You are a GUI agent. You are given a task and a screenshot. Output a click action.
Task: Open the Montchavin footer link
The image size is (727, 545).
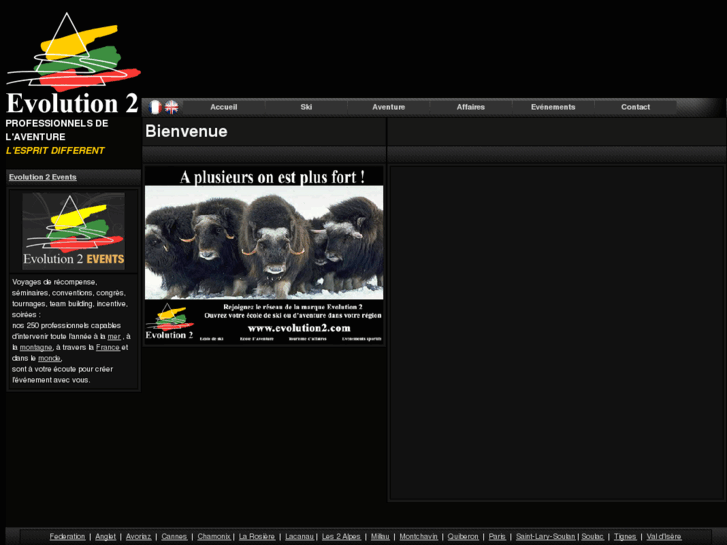click(418, 537)
